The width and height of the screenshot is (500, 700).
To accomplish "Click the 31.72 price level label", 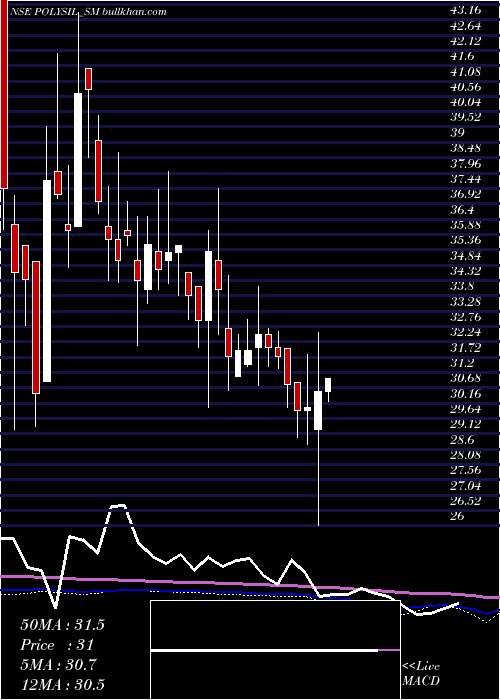I will click(x=467, y=347).
